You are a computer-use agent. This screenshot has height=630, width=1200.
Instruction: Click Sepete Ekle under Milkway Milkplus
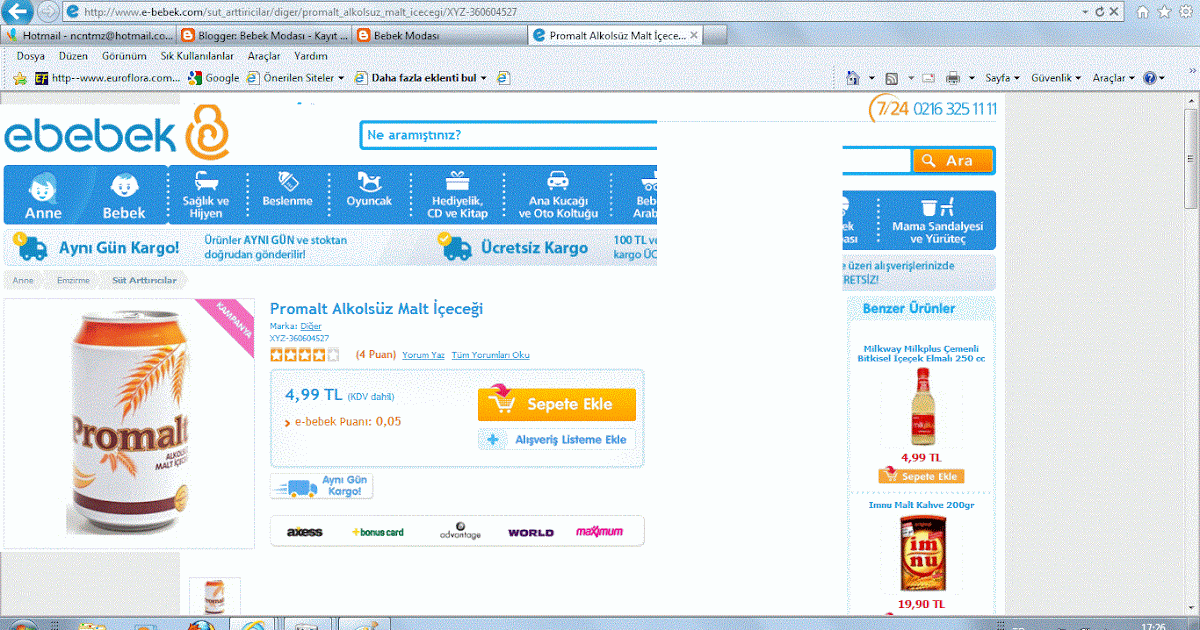tap(921, 476)
